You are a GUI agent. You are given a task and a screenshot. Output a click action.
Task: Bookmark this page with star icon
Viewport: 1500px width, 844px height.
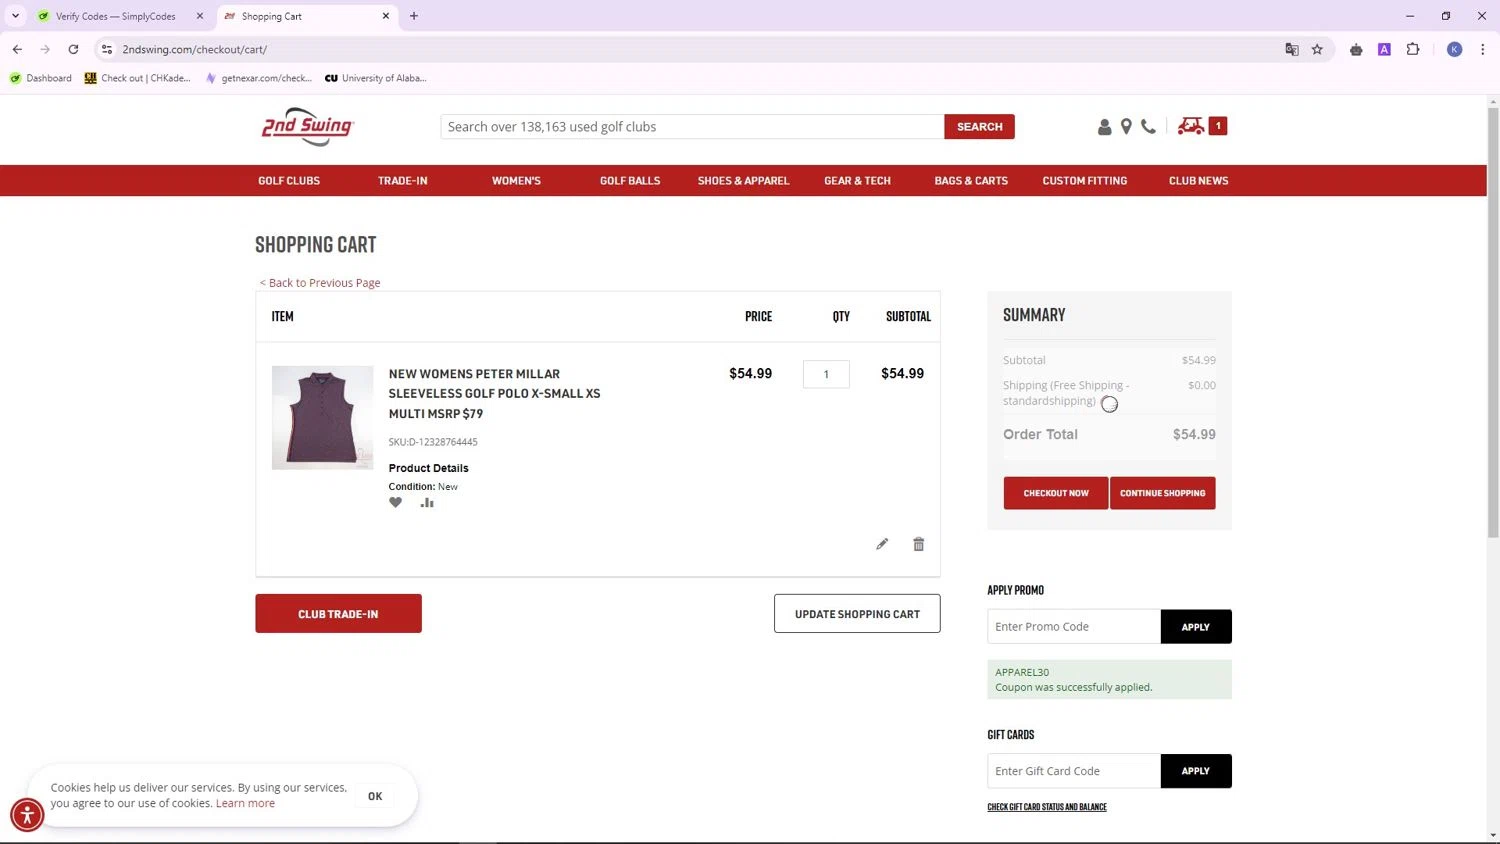[1317, 49]
